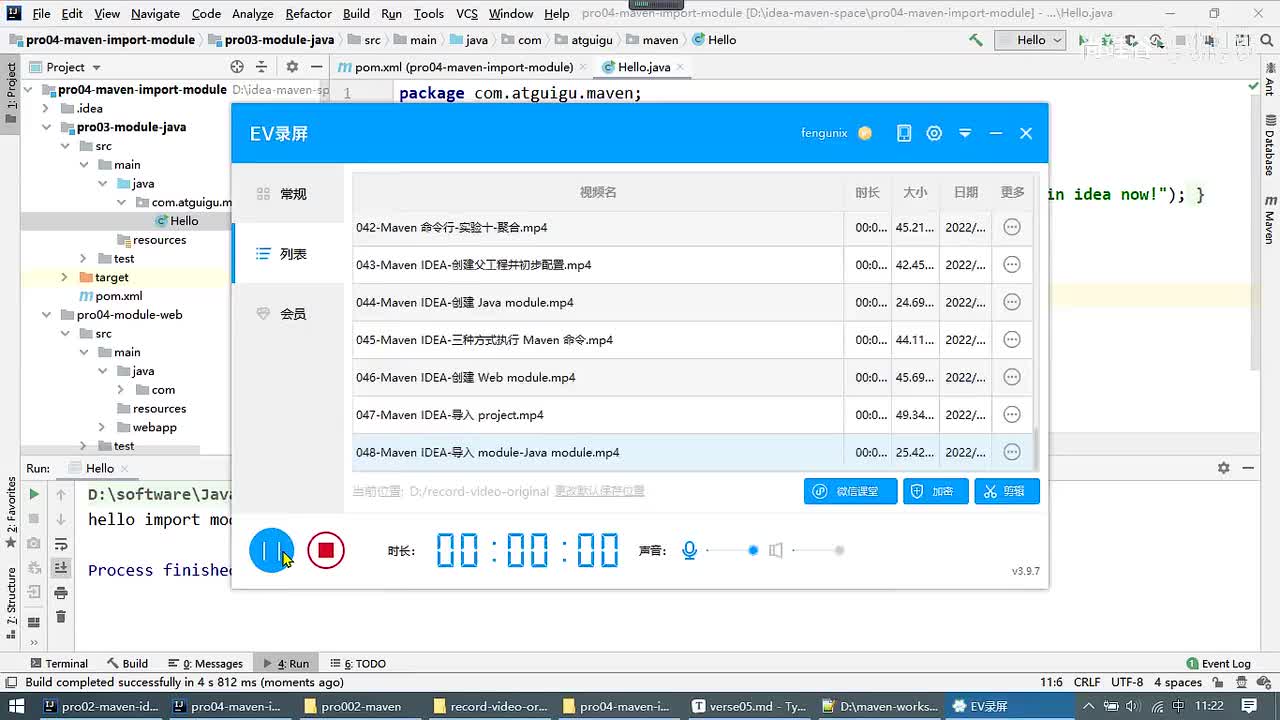Image resolution: width=1280 pixels, height=720 pixels.
Task: Open more options for 043-Maven IDEA video
Action: coord(1012,265)
